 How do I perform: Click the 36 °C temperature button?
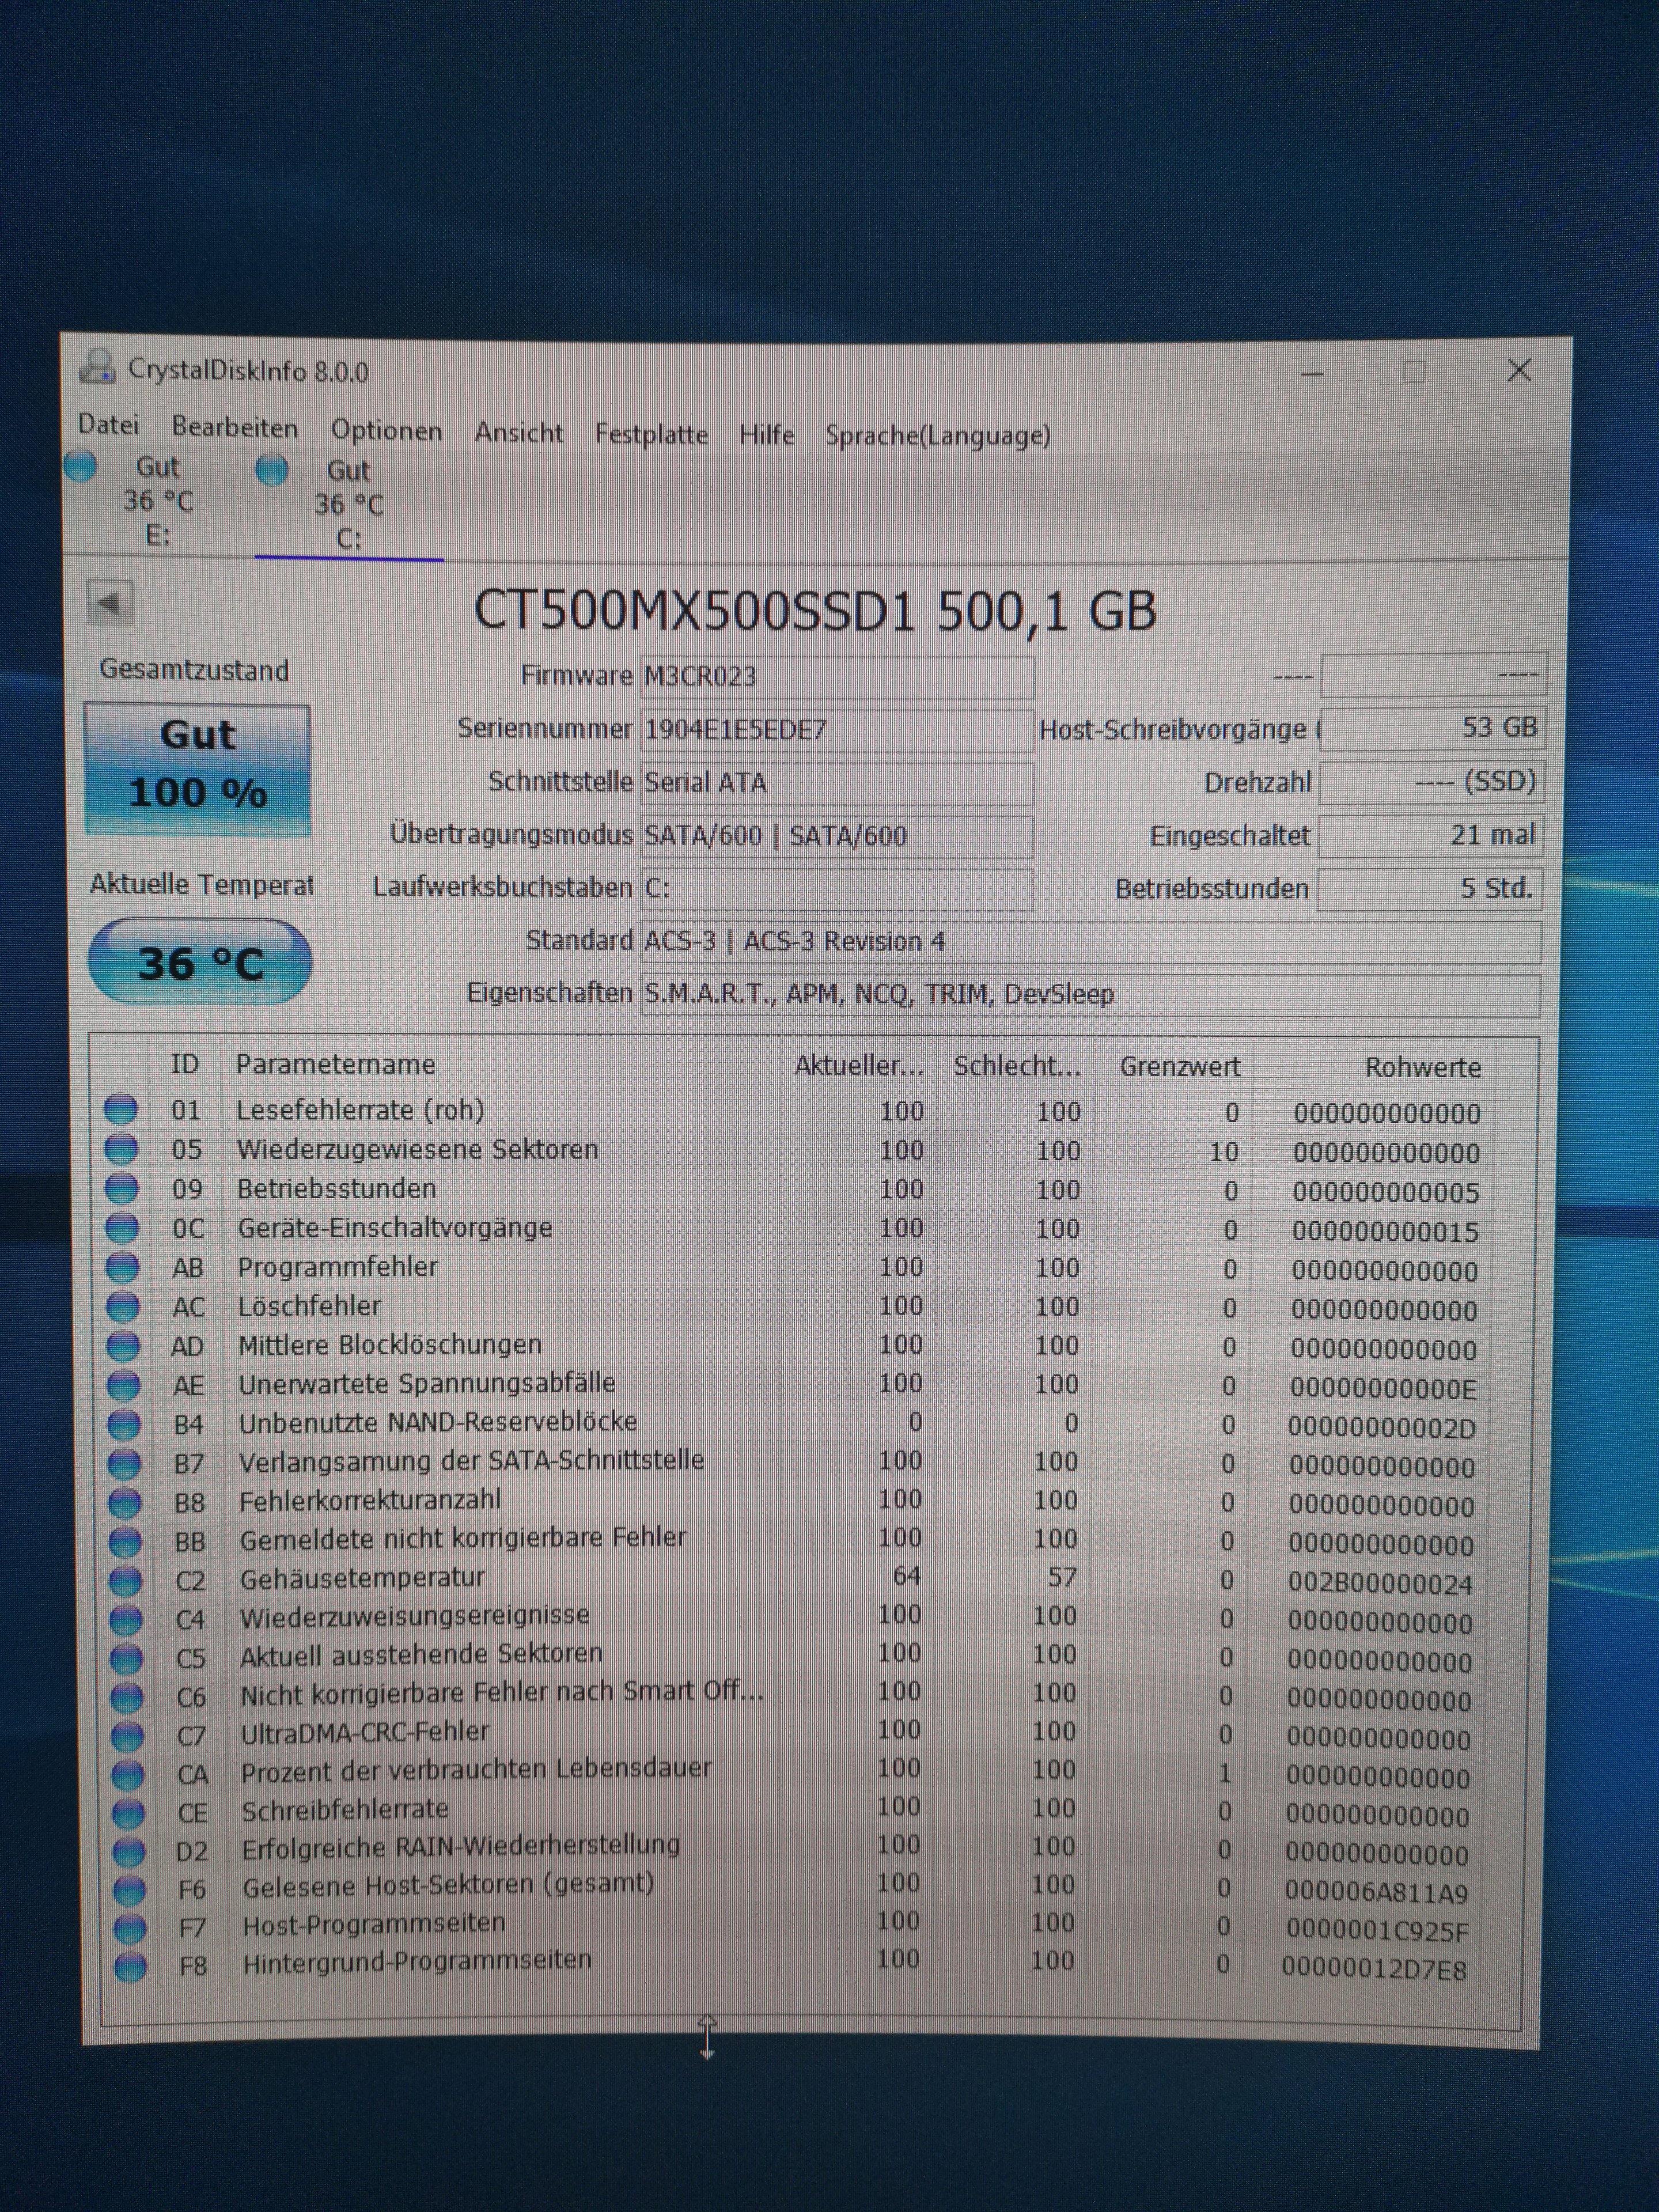pos(200,962)
